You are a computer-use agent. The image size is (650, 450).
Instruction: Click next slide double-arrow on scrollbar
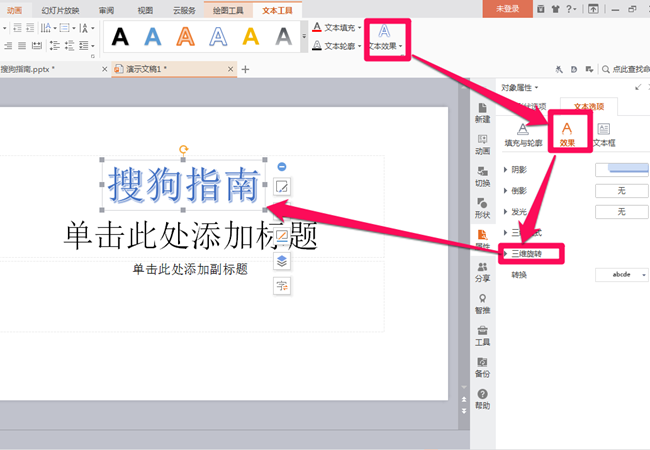tap(464, 411)
